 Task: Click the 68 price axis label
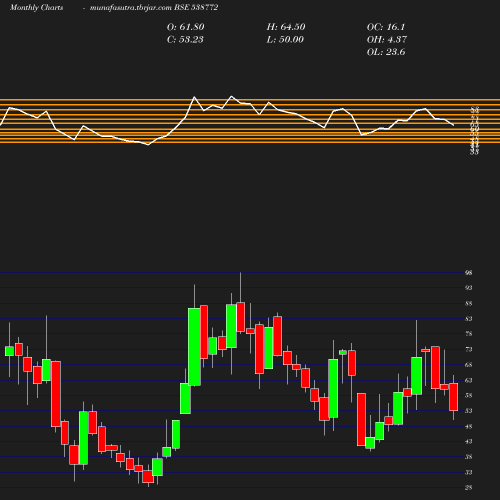[469, 365]
